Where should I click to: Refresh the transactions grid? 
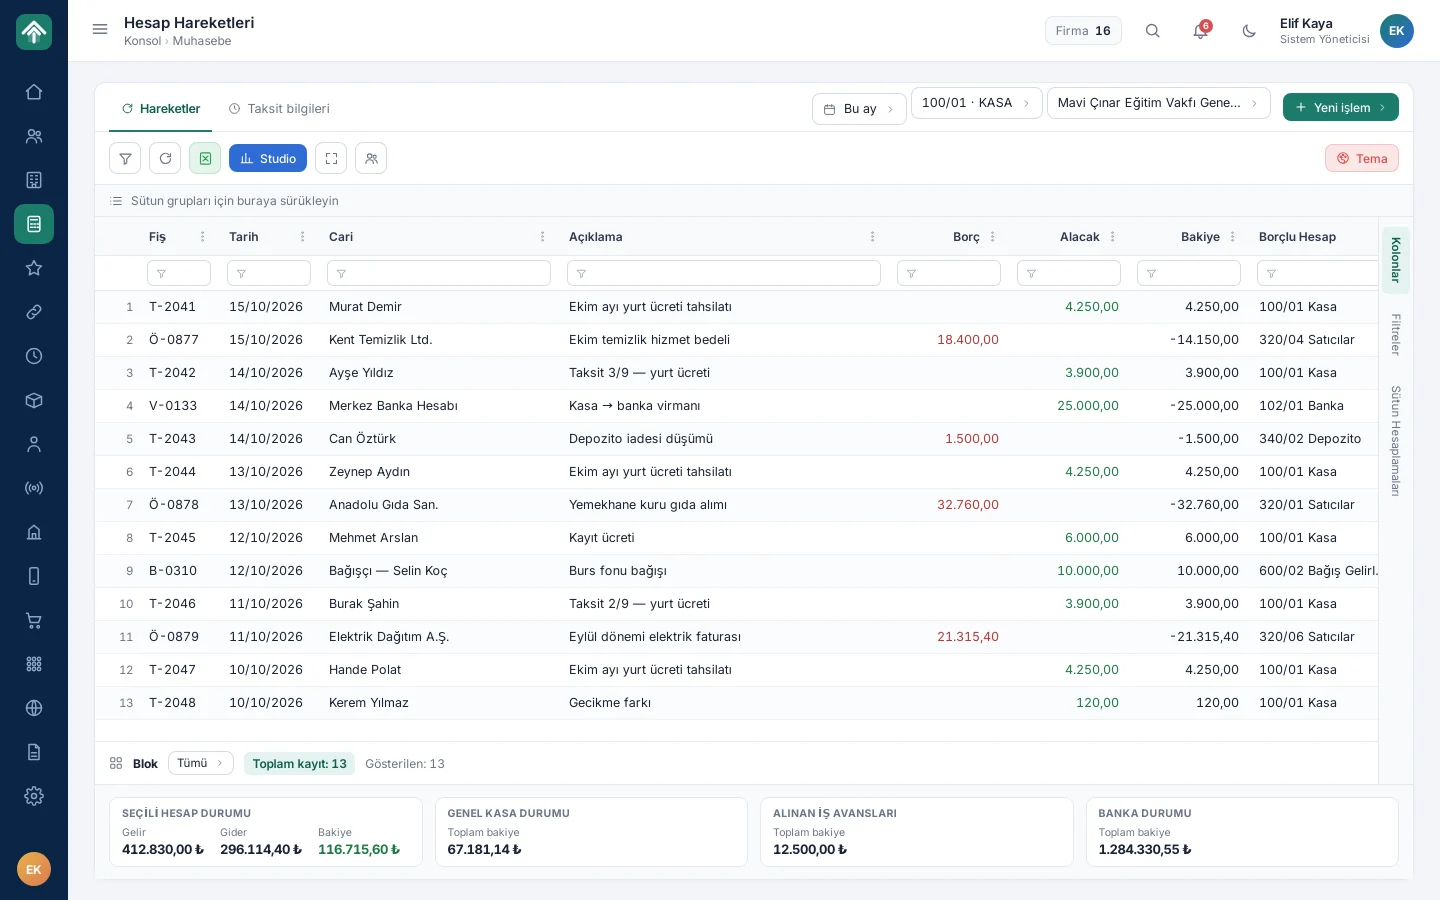tap(165, 158)
